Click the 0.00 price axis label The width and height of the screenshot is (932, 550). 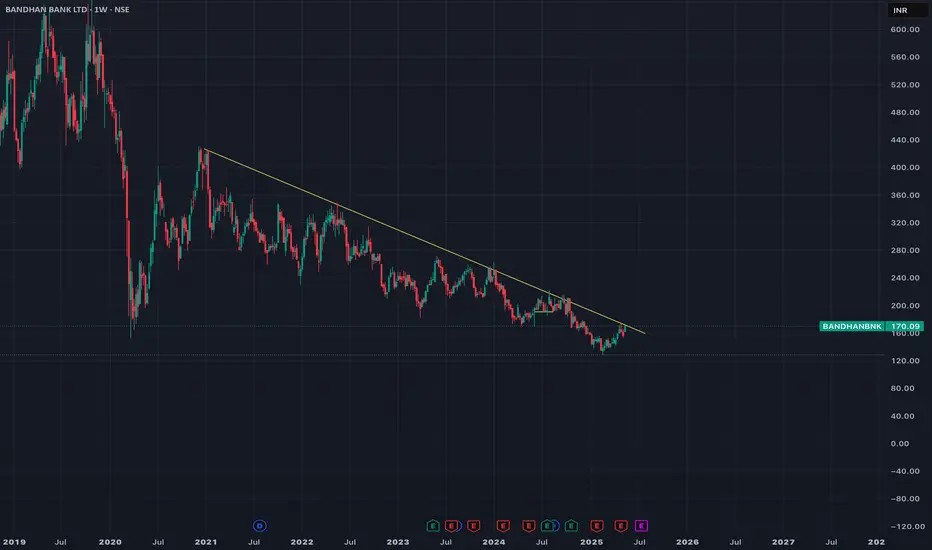tap(899, 443)
